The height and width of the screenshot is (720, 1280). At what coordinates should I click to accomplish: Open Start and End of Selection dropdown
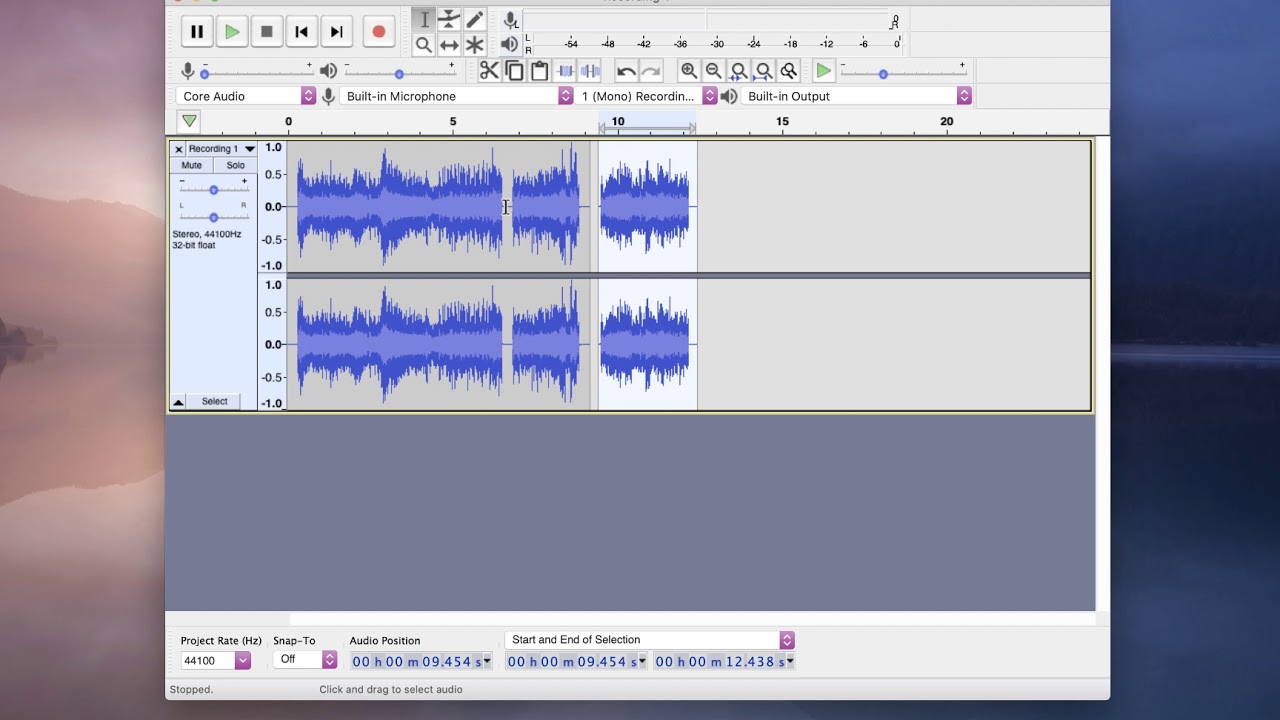pyautogui.click(x=650, y=640)
